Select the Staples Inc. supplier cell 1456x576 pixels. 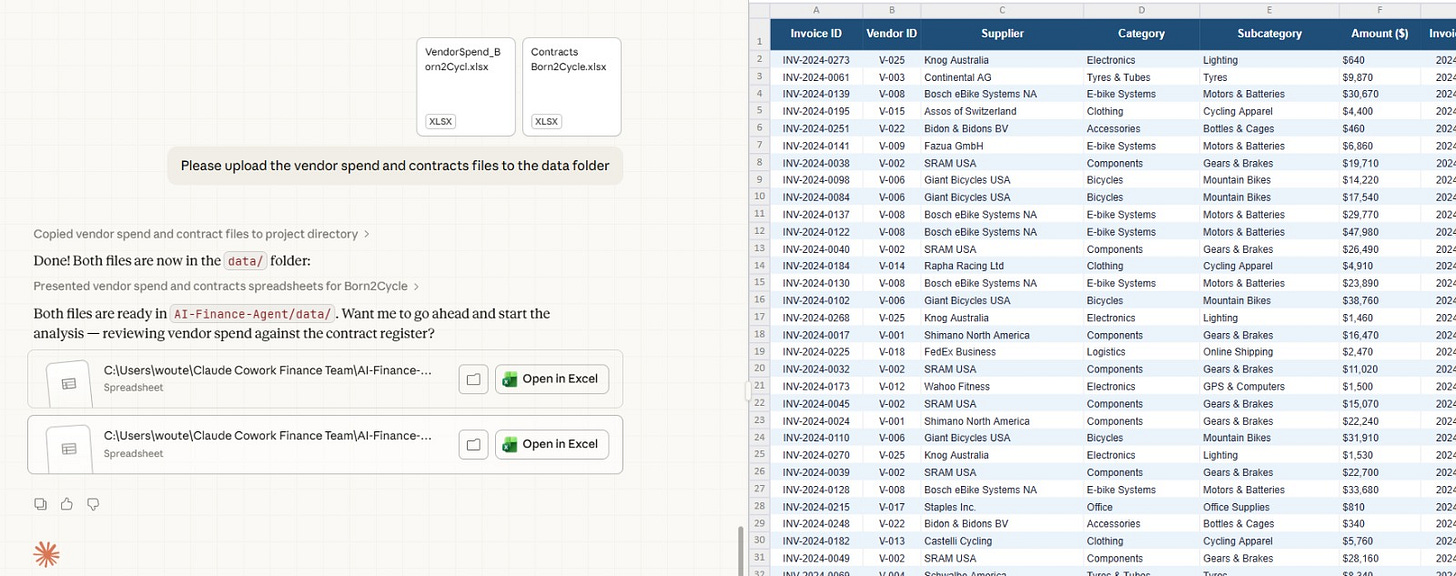point(1002,507)
